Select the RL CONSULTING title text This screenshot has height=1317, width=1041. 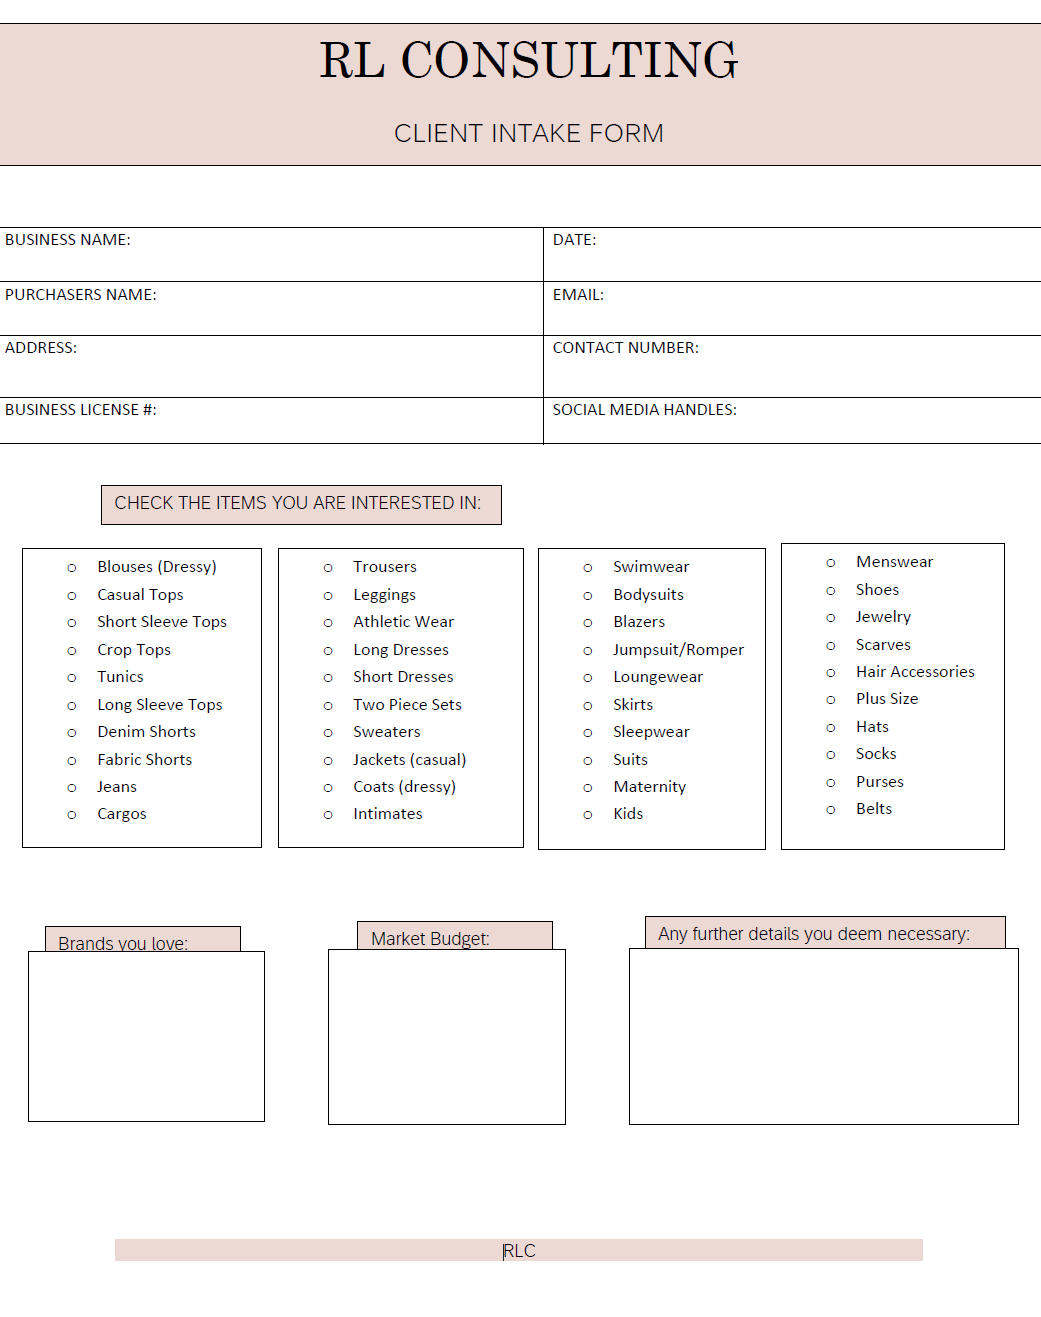coord(529,60)
